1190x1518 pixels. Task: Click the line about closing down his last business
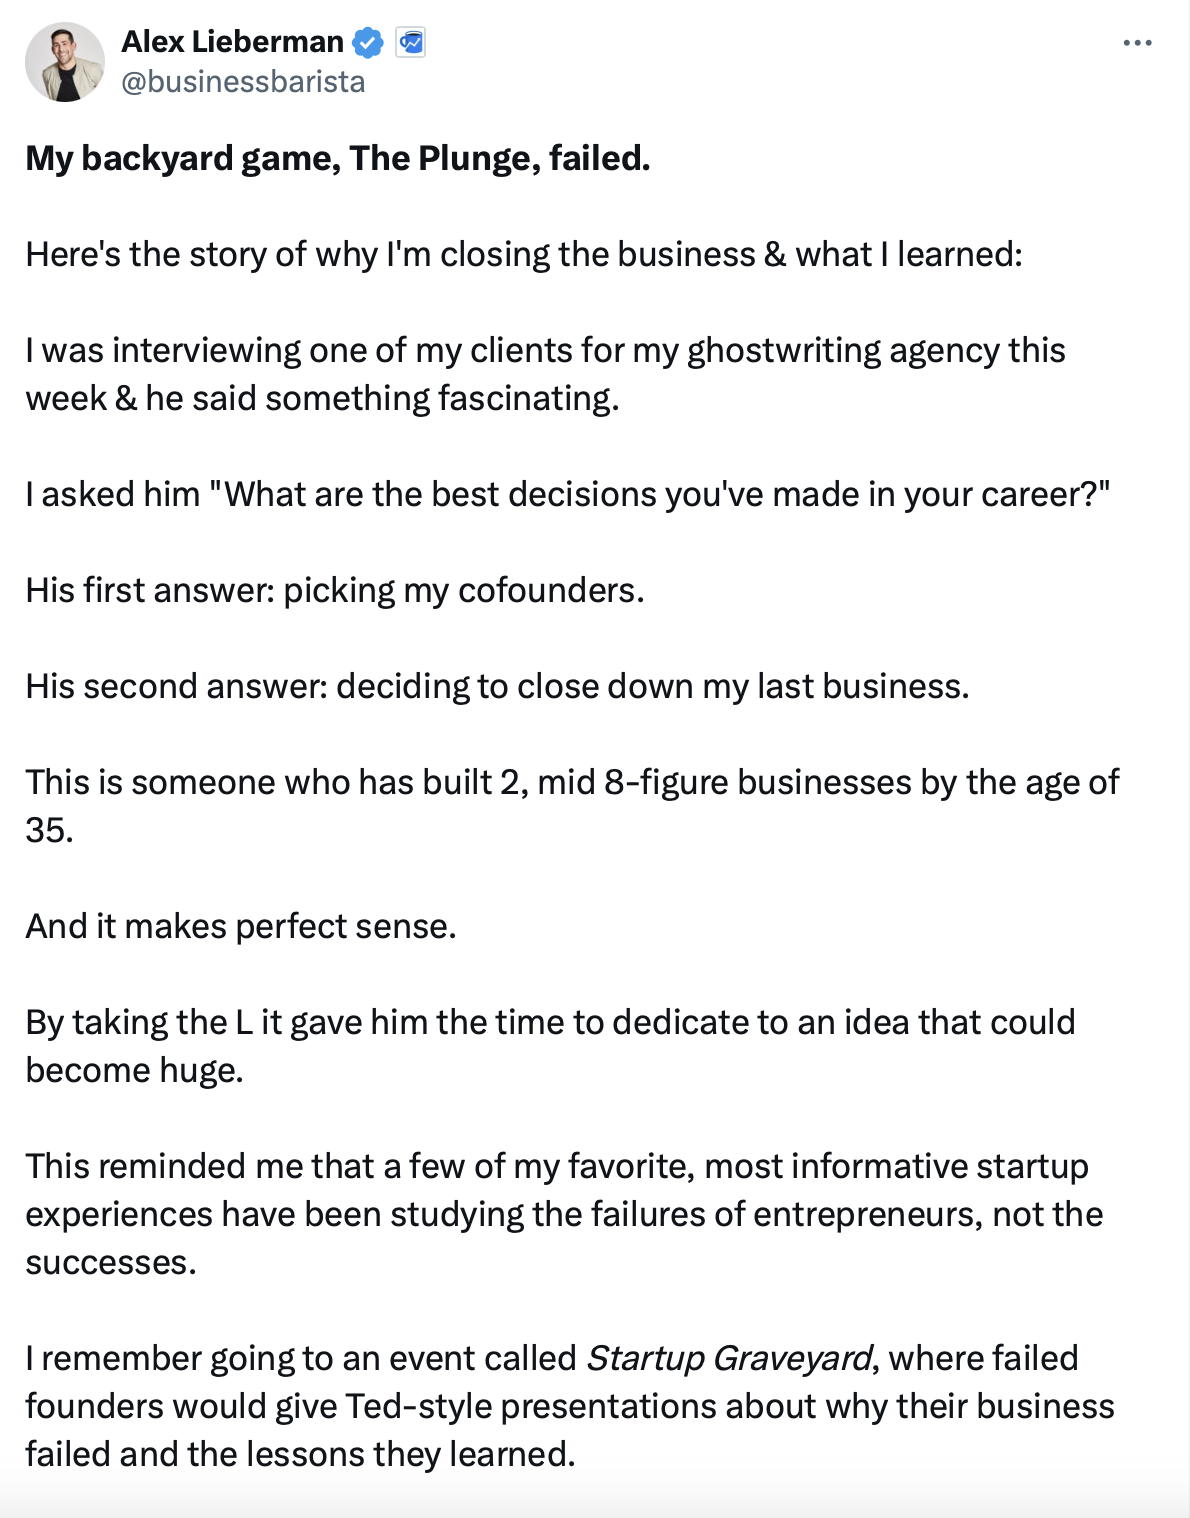tap(497, 687)
